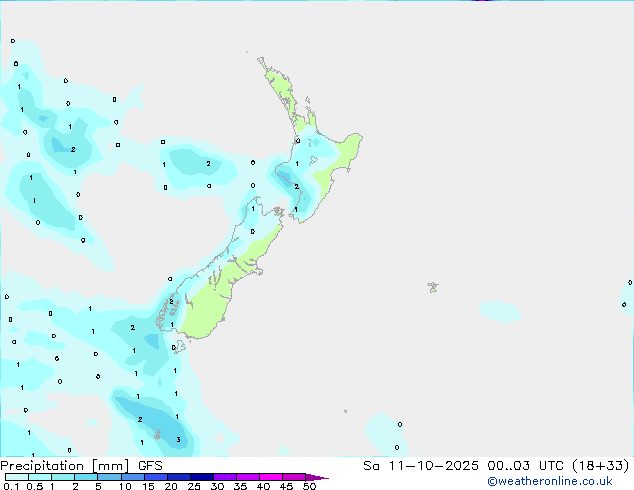
Task: Choose the 40–45 mm magenta legend box
Action: point(271,477)
